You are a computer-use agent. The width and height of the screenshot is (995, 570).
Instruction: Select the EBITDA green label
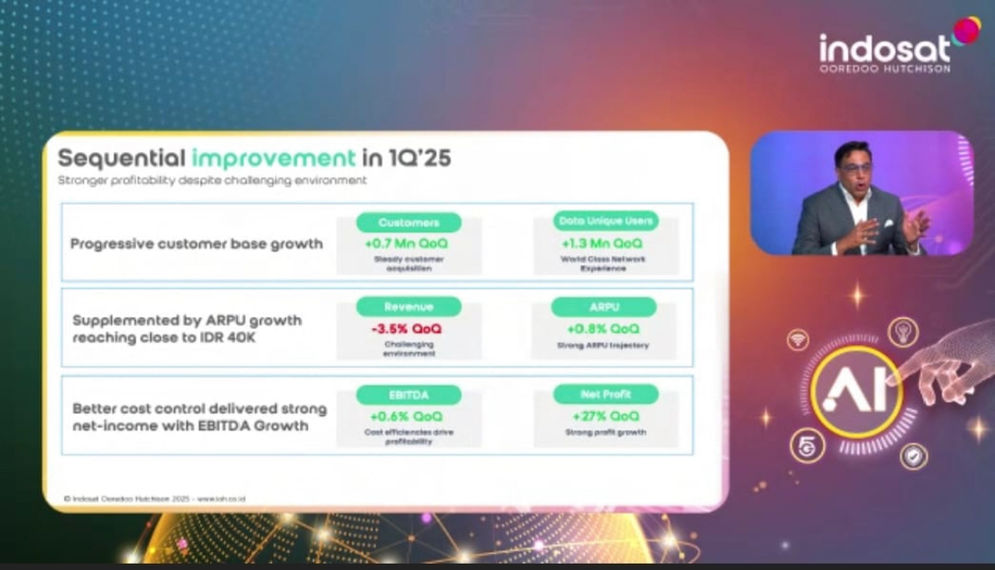tap(409, 395)
